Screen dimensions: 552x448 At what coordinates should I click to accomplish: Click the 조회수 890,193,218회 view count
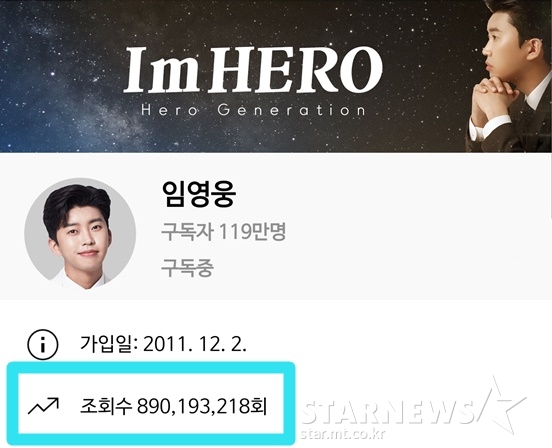click(x=174, y=407)
